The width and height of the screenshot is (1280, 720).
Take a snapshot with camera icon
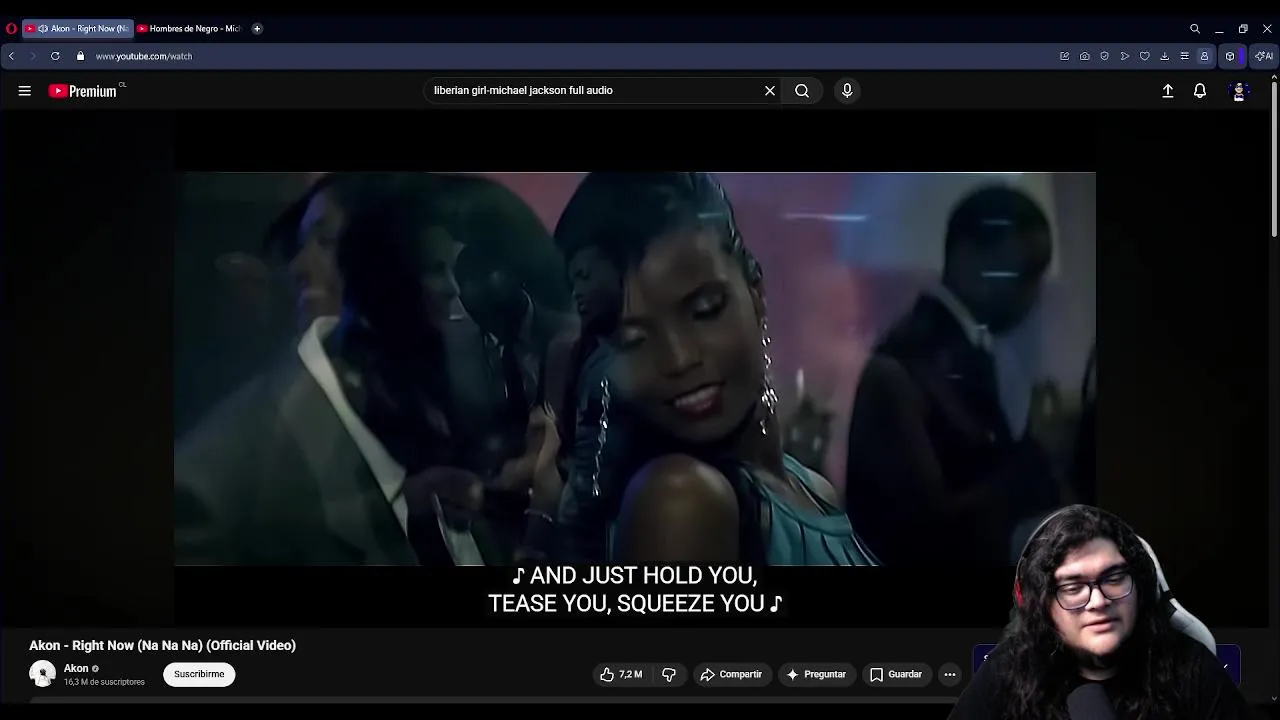[x=1085, y=56]
